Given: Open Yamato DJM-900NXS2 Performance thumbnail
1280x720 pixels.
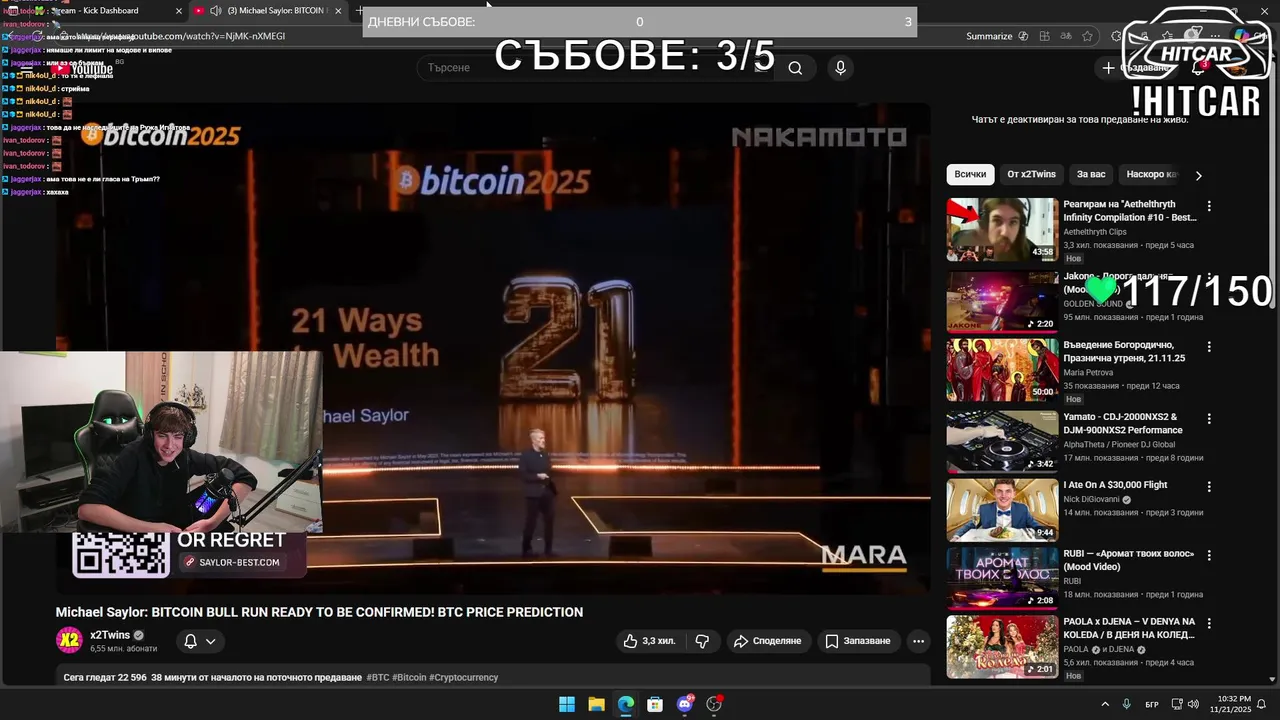Looking at the screenshot, I should point(1002,441).
